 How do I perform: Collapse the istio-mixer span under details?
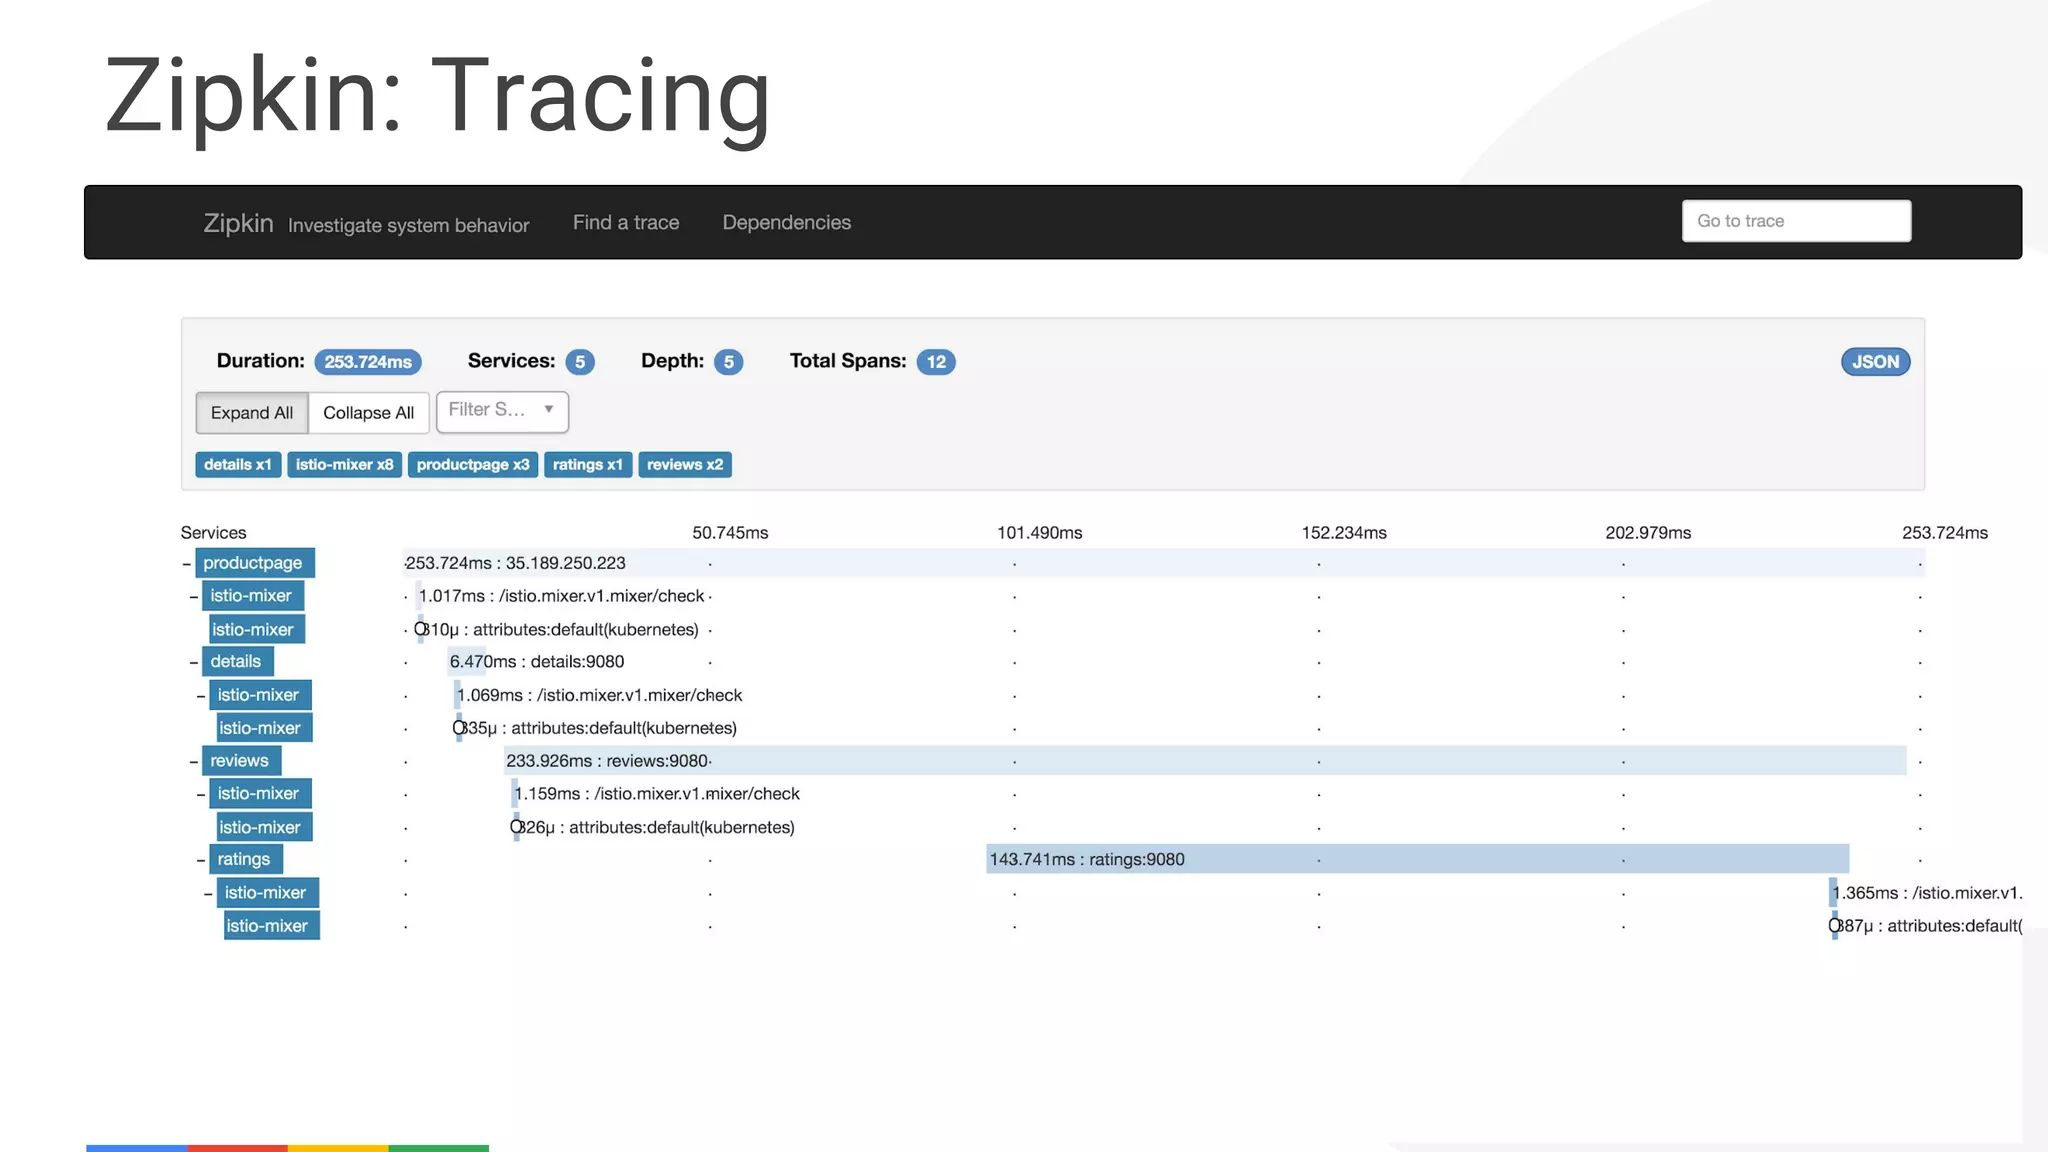(201, 696)
